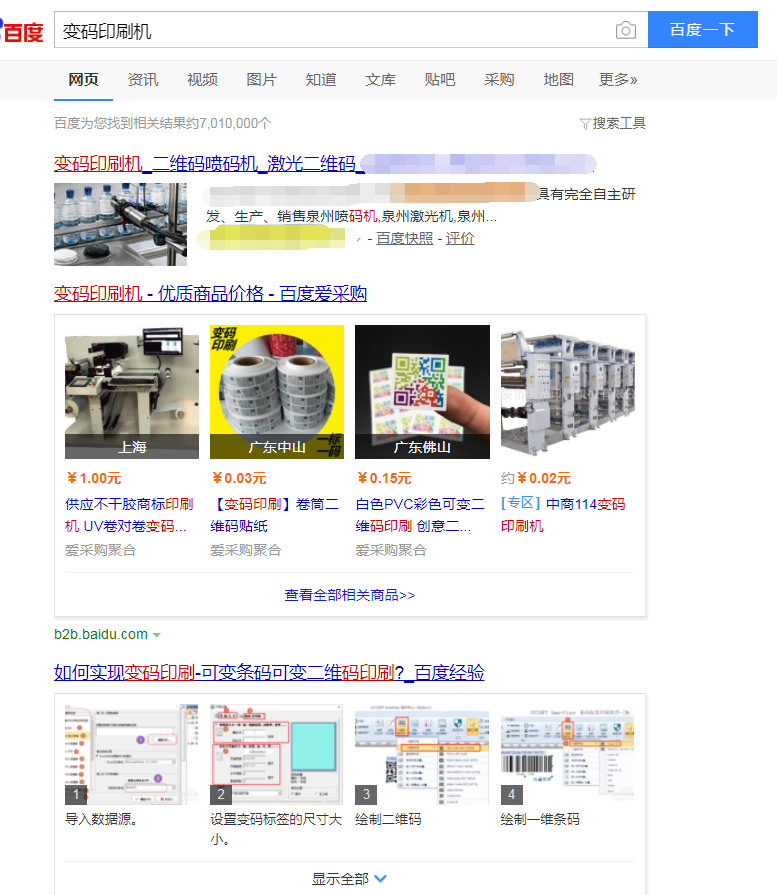Click the 评价 link
The width and height of the screenshot is (777, 895).
460,239
